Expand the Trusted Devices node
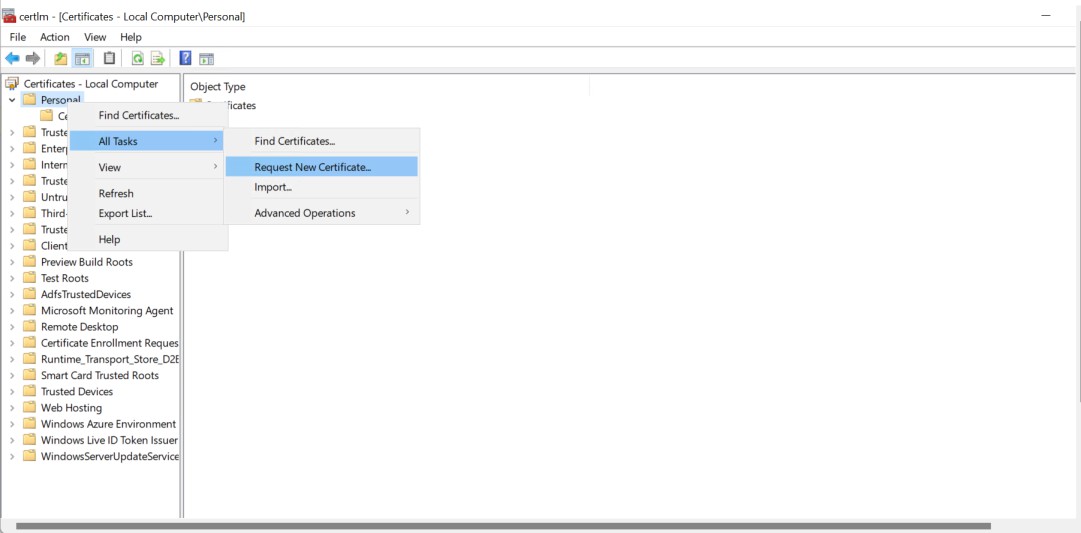Image resolution: width=1081 pixels, height=533 pixels. point(12,392)
